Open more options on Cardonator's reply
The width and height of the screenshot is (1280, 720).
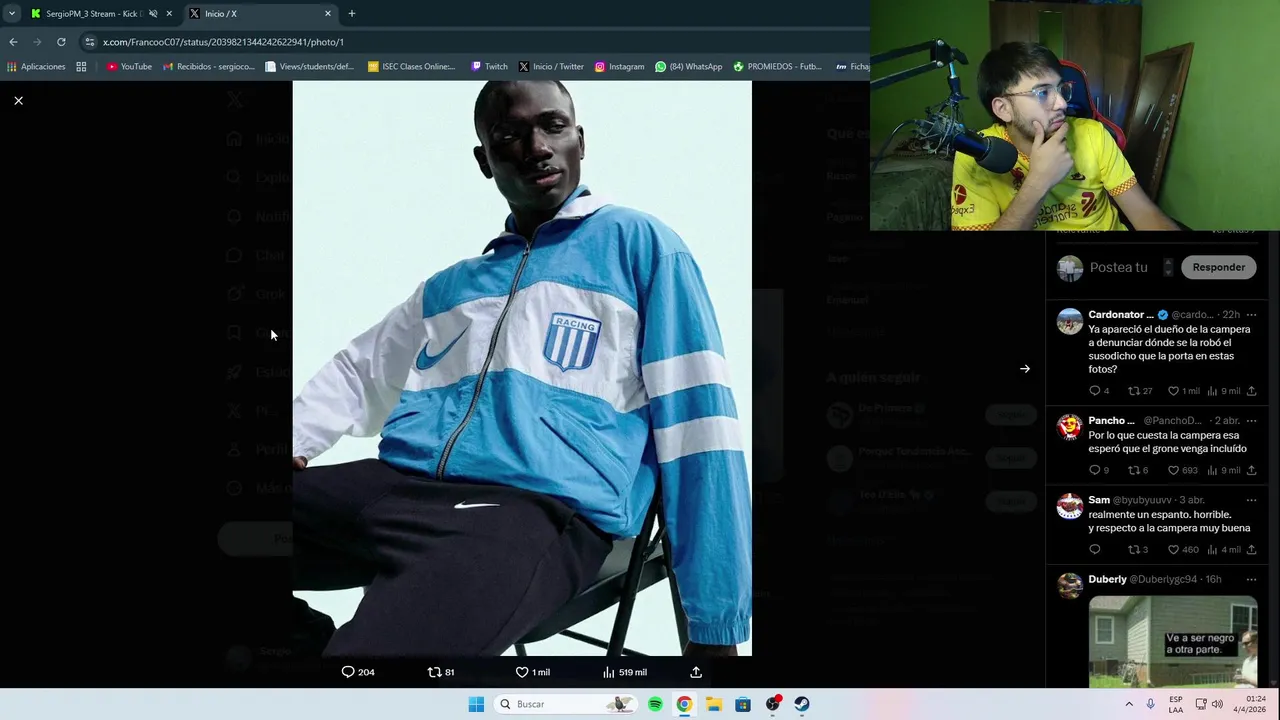(x=1251, y=315)
